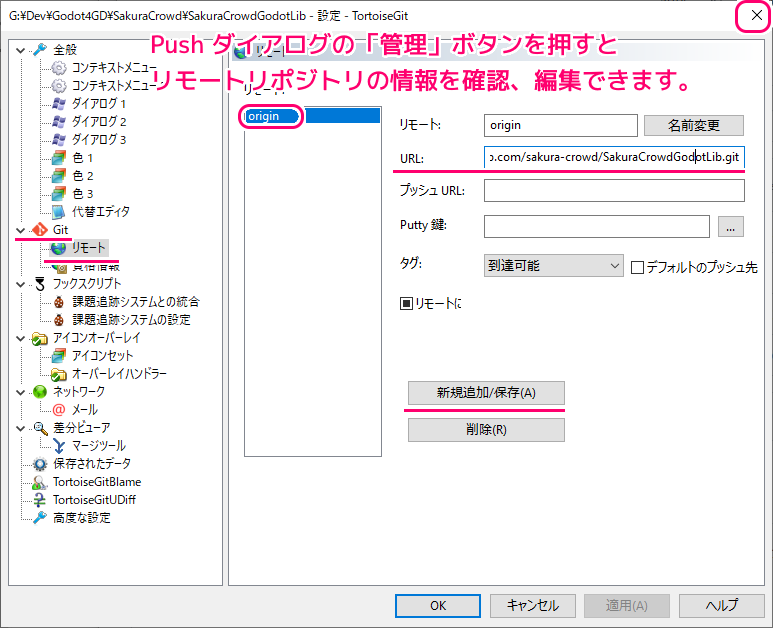Collapse the 全般 tree node
The image size is (773, 628).
22,50
